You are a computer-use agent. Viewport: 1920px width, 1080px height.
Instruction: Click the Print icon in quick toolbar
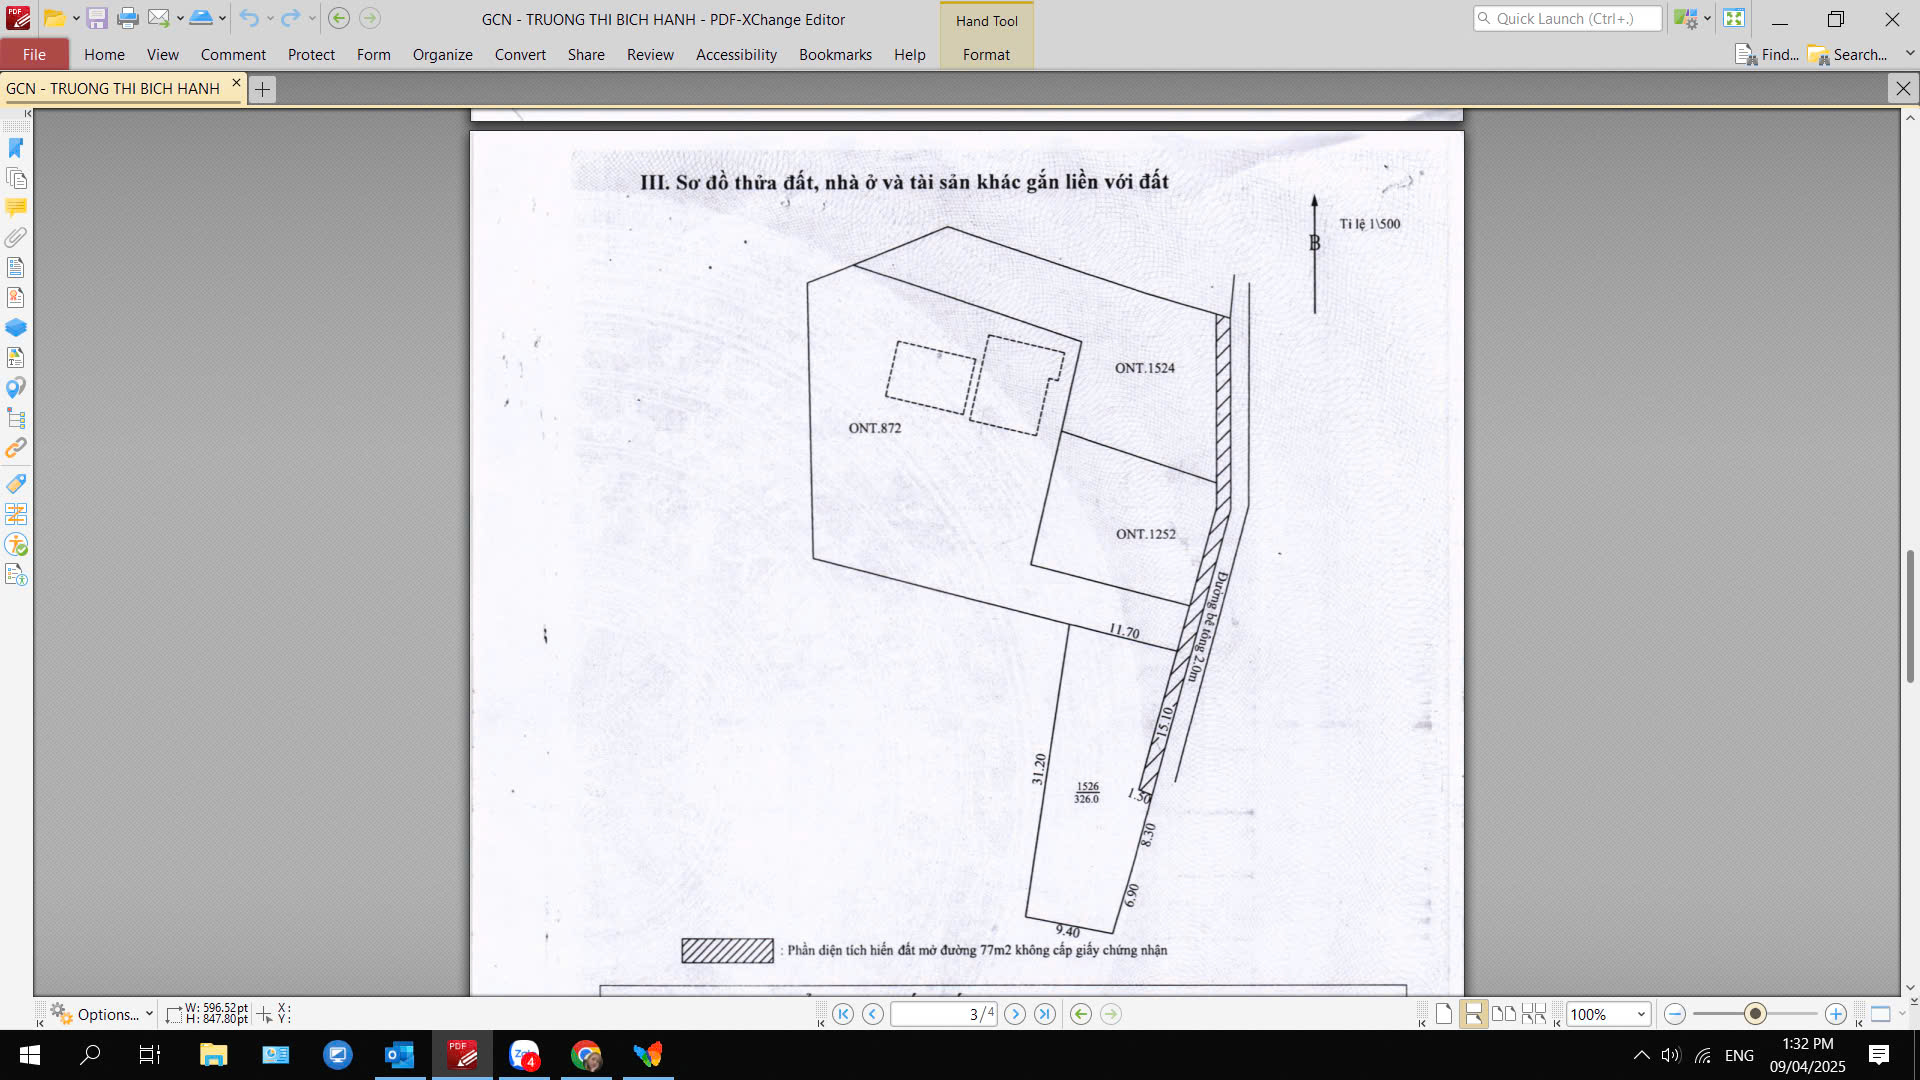coord(128,18)
